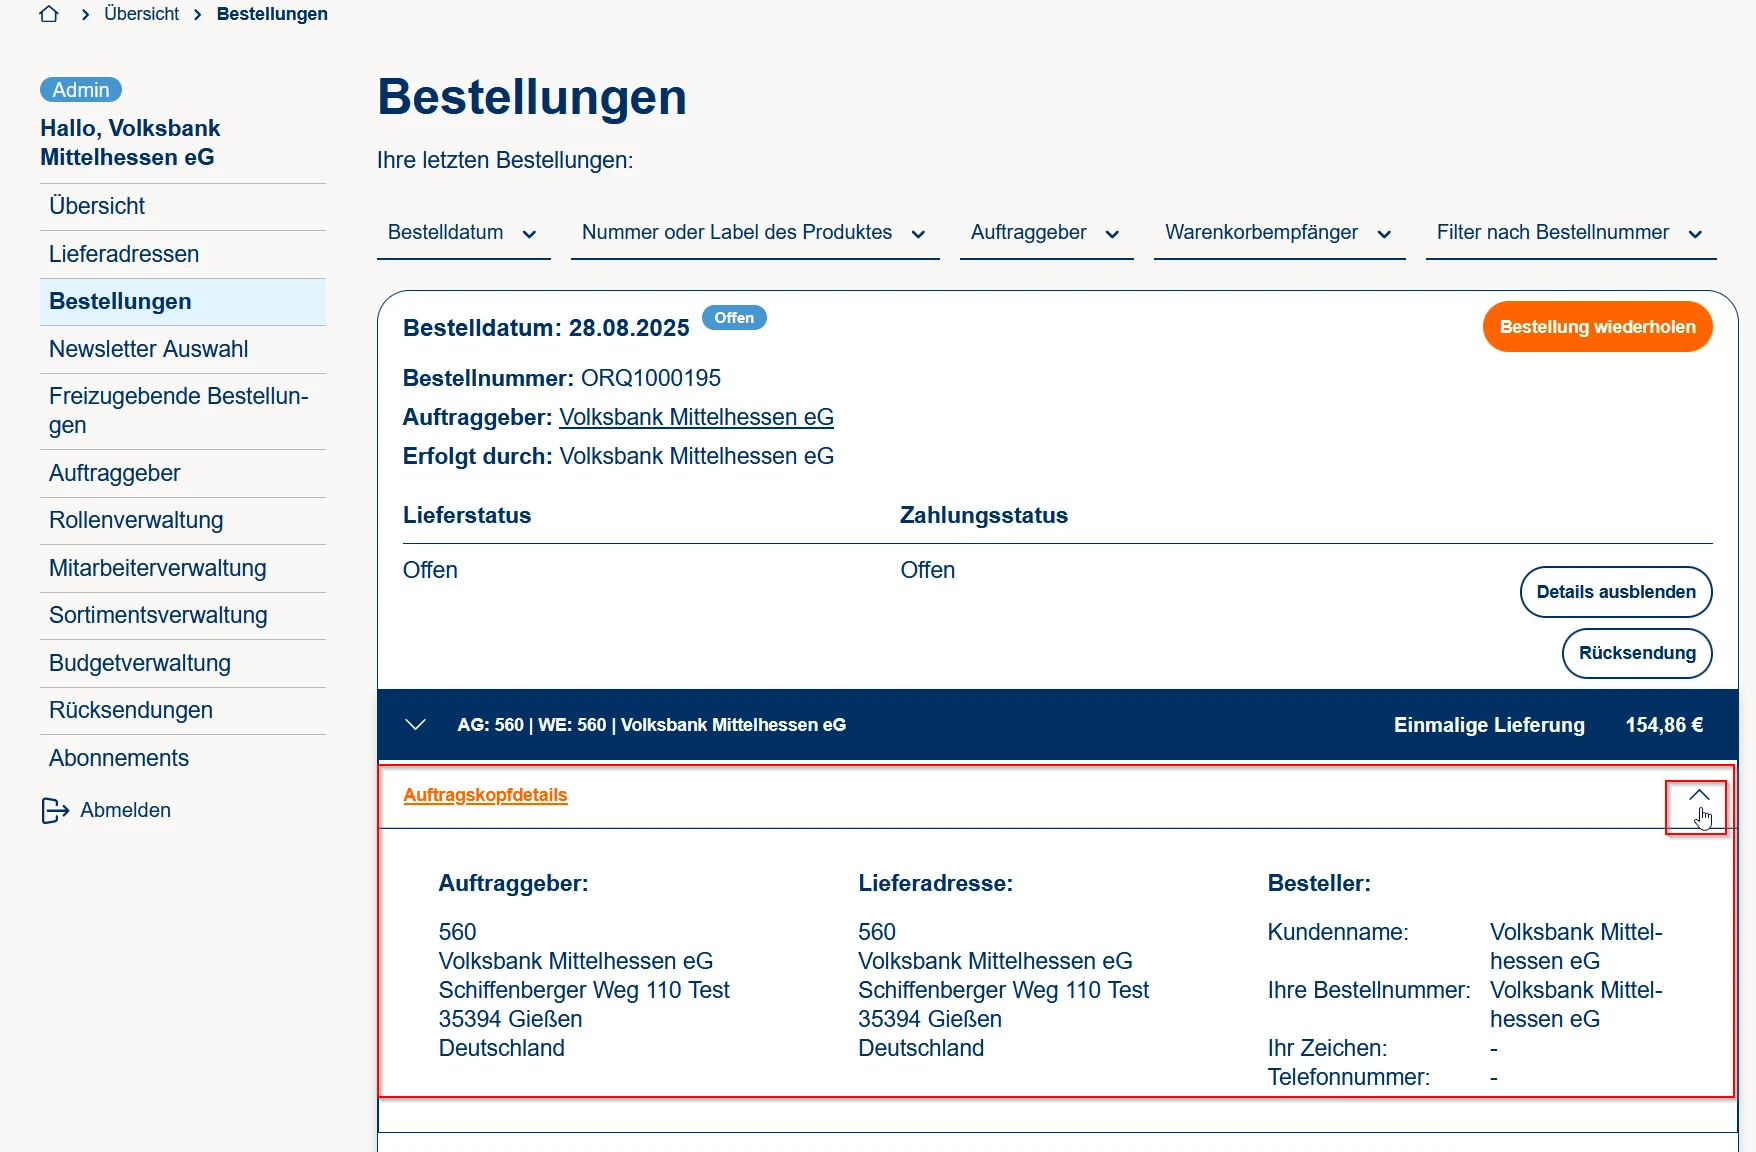Click the home icon in breadcrumb
Viewport: 1756px width, 1152px height.
pyautogui.click(x=49, y=14)
